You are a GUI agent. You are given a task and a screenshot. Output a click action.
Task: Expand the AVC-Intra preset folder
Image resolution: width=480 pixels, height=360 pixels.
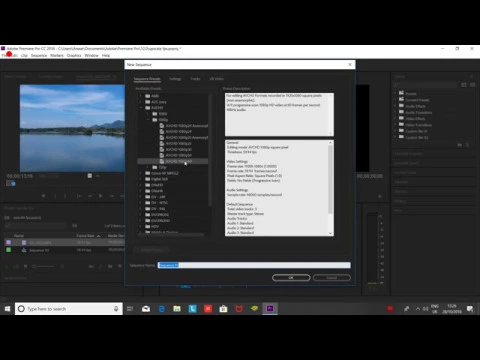[141, 102]
